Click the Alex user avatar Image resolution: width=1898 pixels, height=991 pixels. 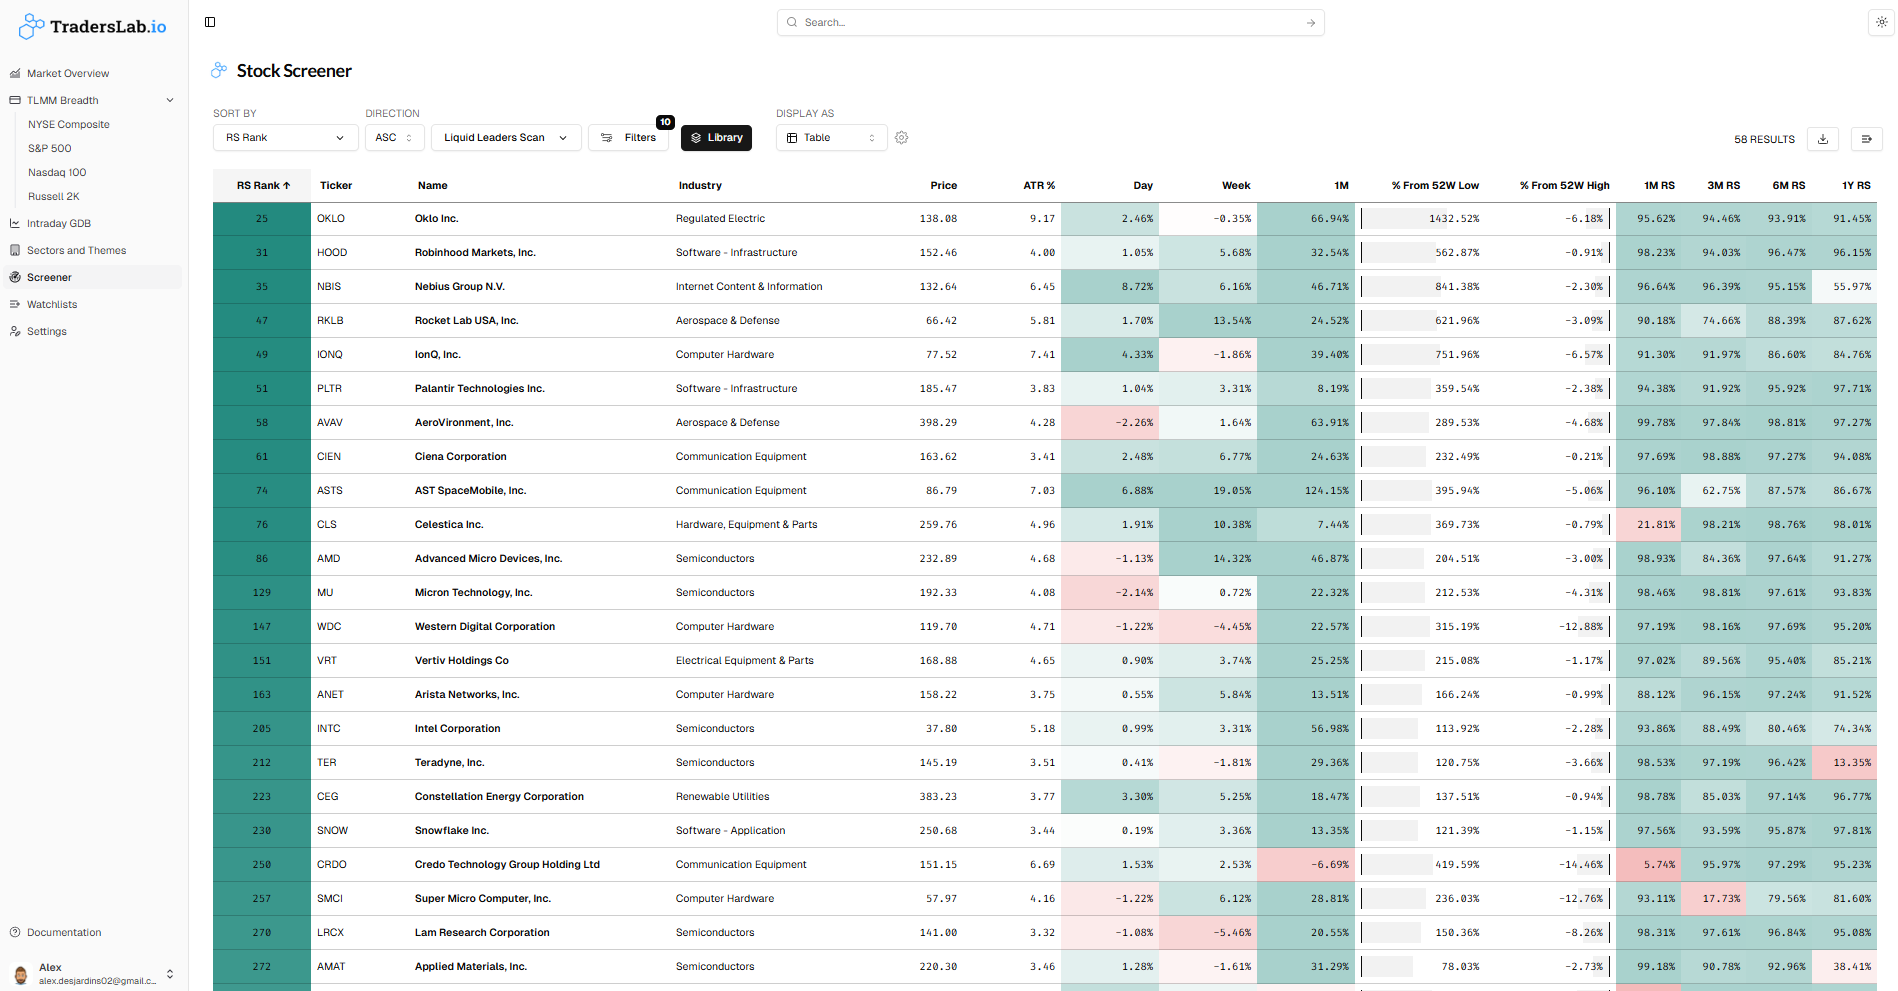coord(21,974)
